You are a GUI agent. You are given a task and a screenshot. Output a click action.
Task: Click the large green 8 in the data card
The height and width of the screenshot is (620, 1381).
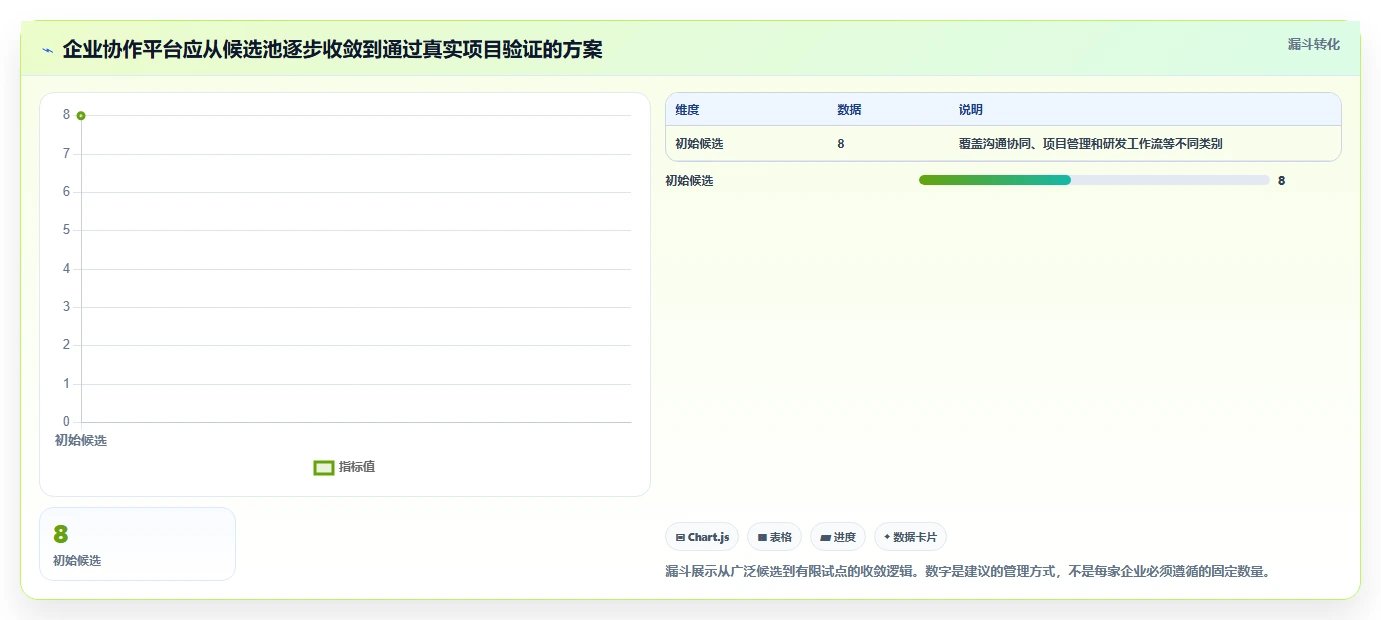tap(60, 535)
